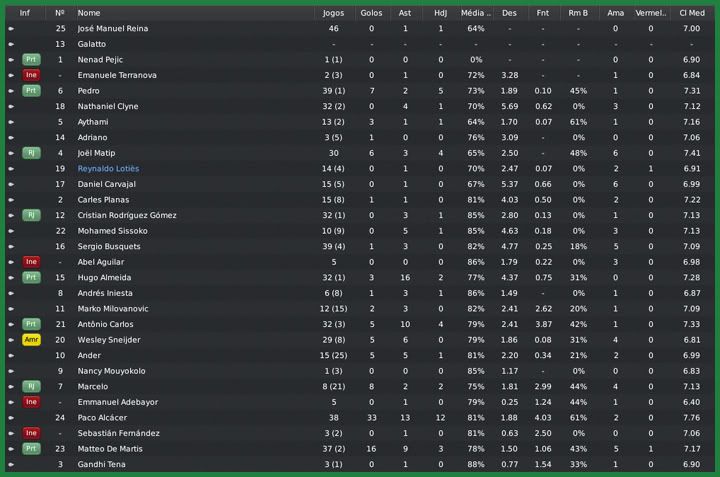Click the Prt badge beside Antônio Carlos
This screenshot has width=720, height=477.
pyautogui.click(x=31, y=324)
